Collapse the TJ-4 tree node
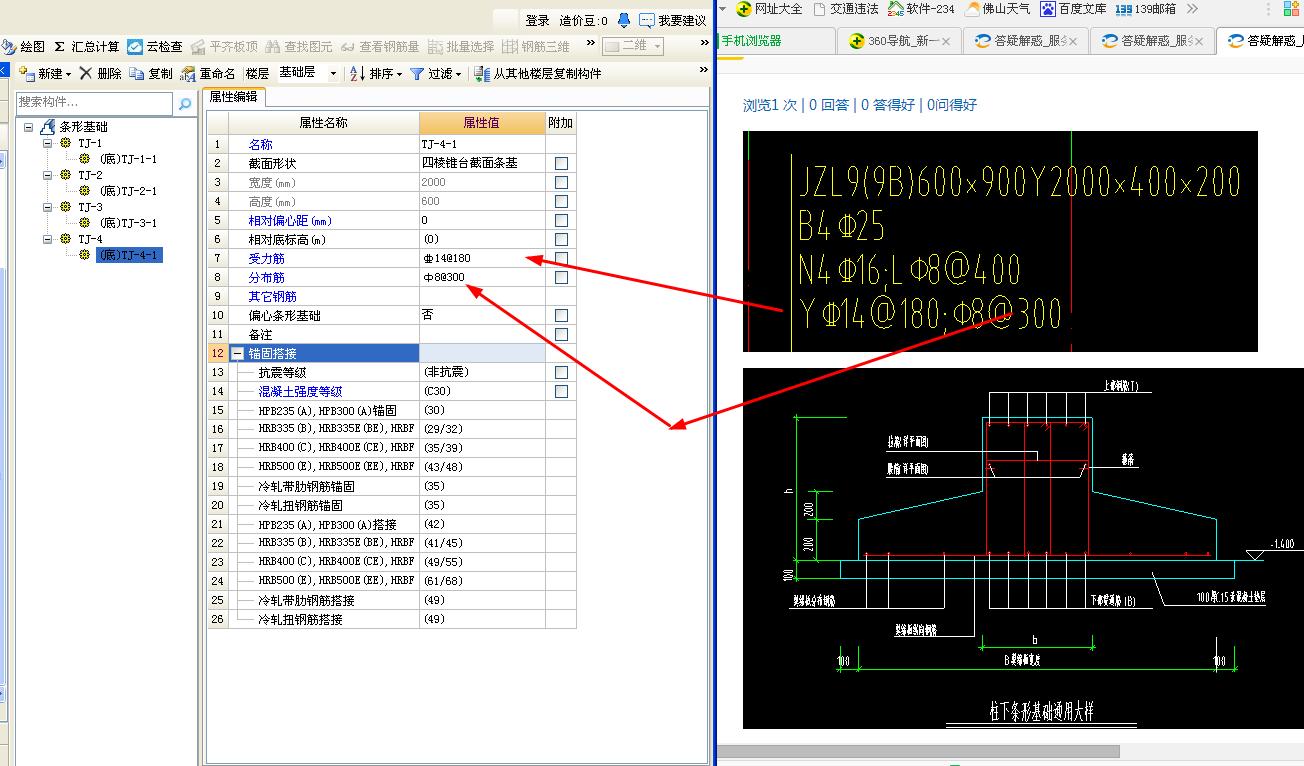 pos(47,240)
